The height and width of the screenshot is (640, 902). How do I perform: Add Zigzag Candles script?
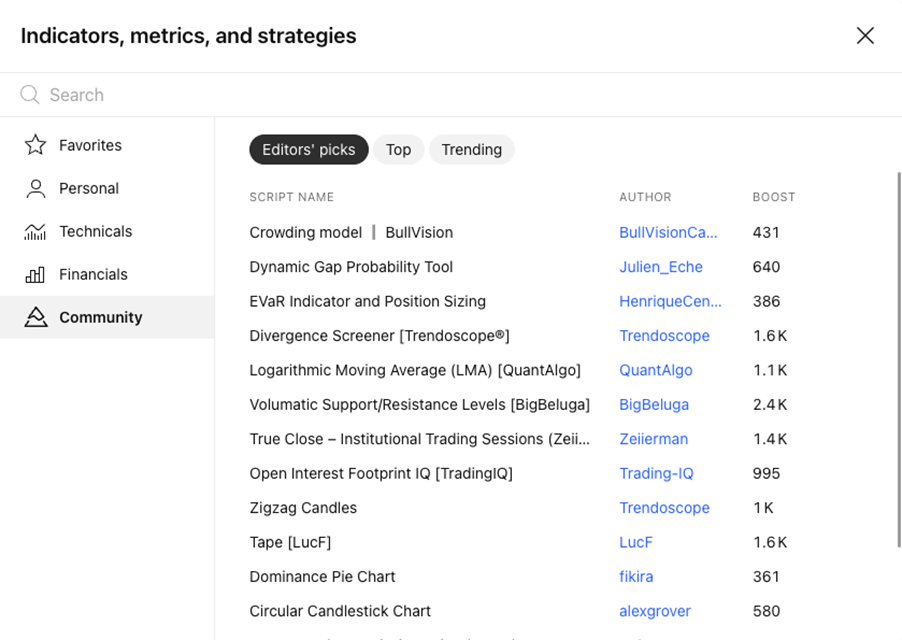303,508
